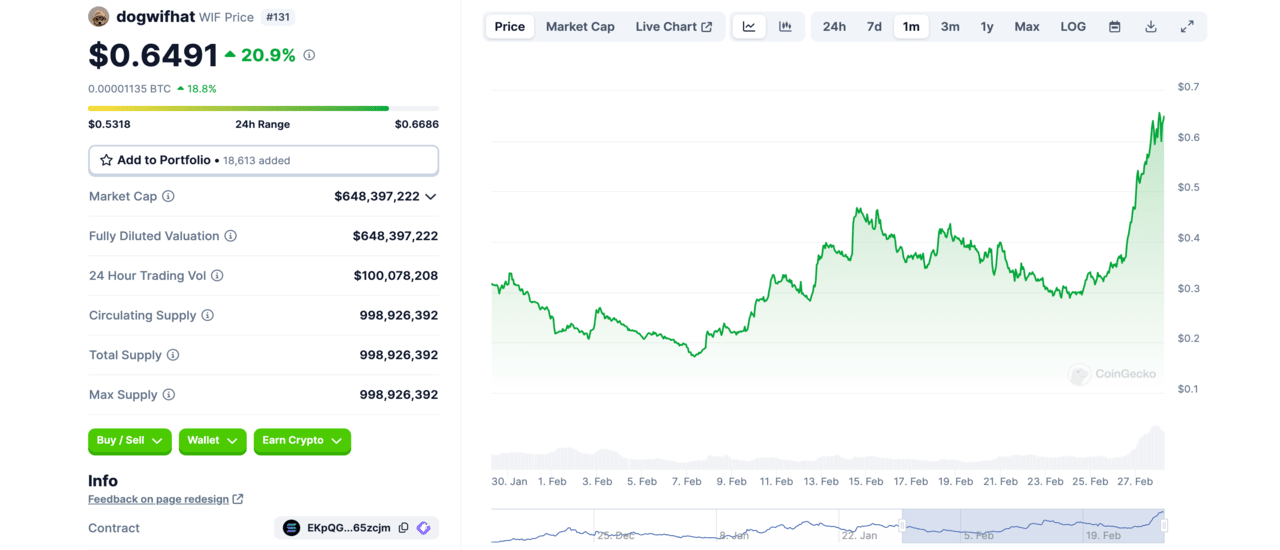
Task: Show 24 Hour Trading Vol info icon
Action: [217, 275]
